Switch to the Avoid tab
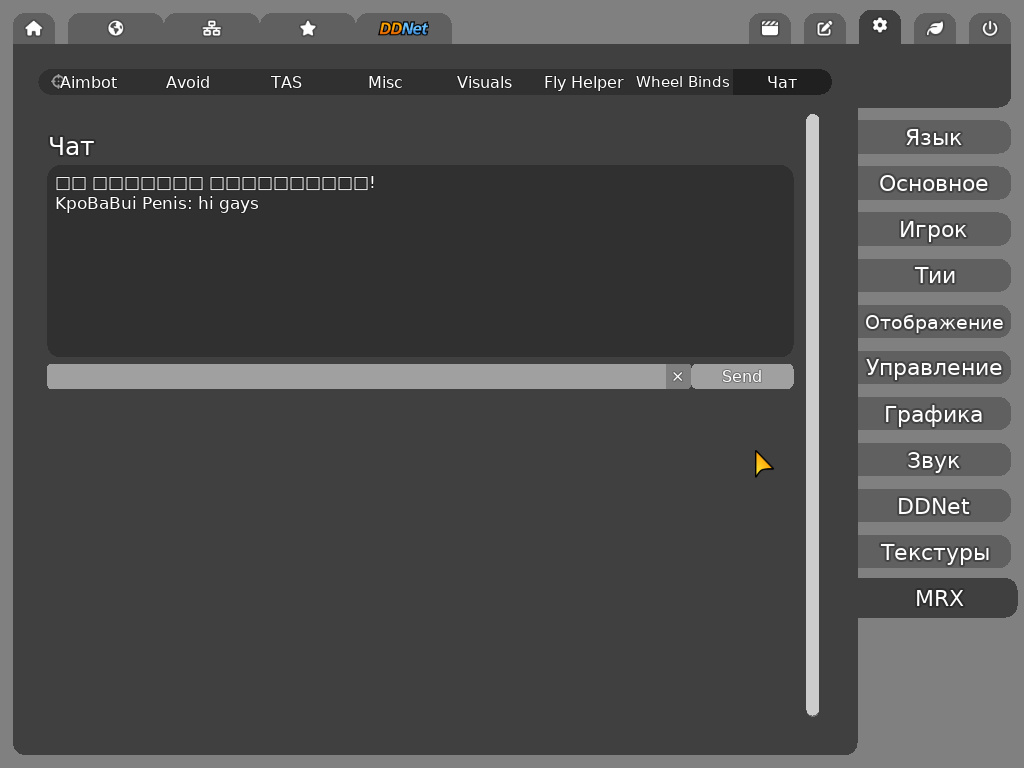1024x768 pixels. (187, 82)
